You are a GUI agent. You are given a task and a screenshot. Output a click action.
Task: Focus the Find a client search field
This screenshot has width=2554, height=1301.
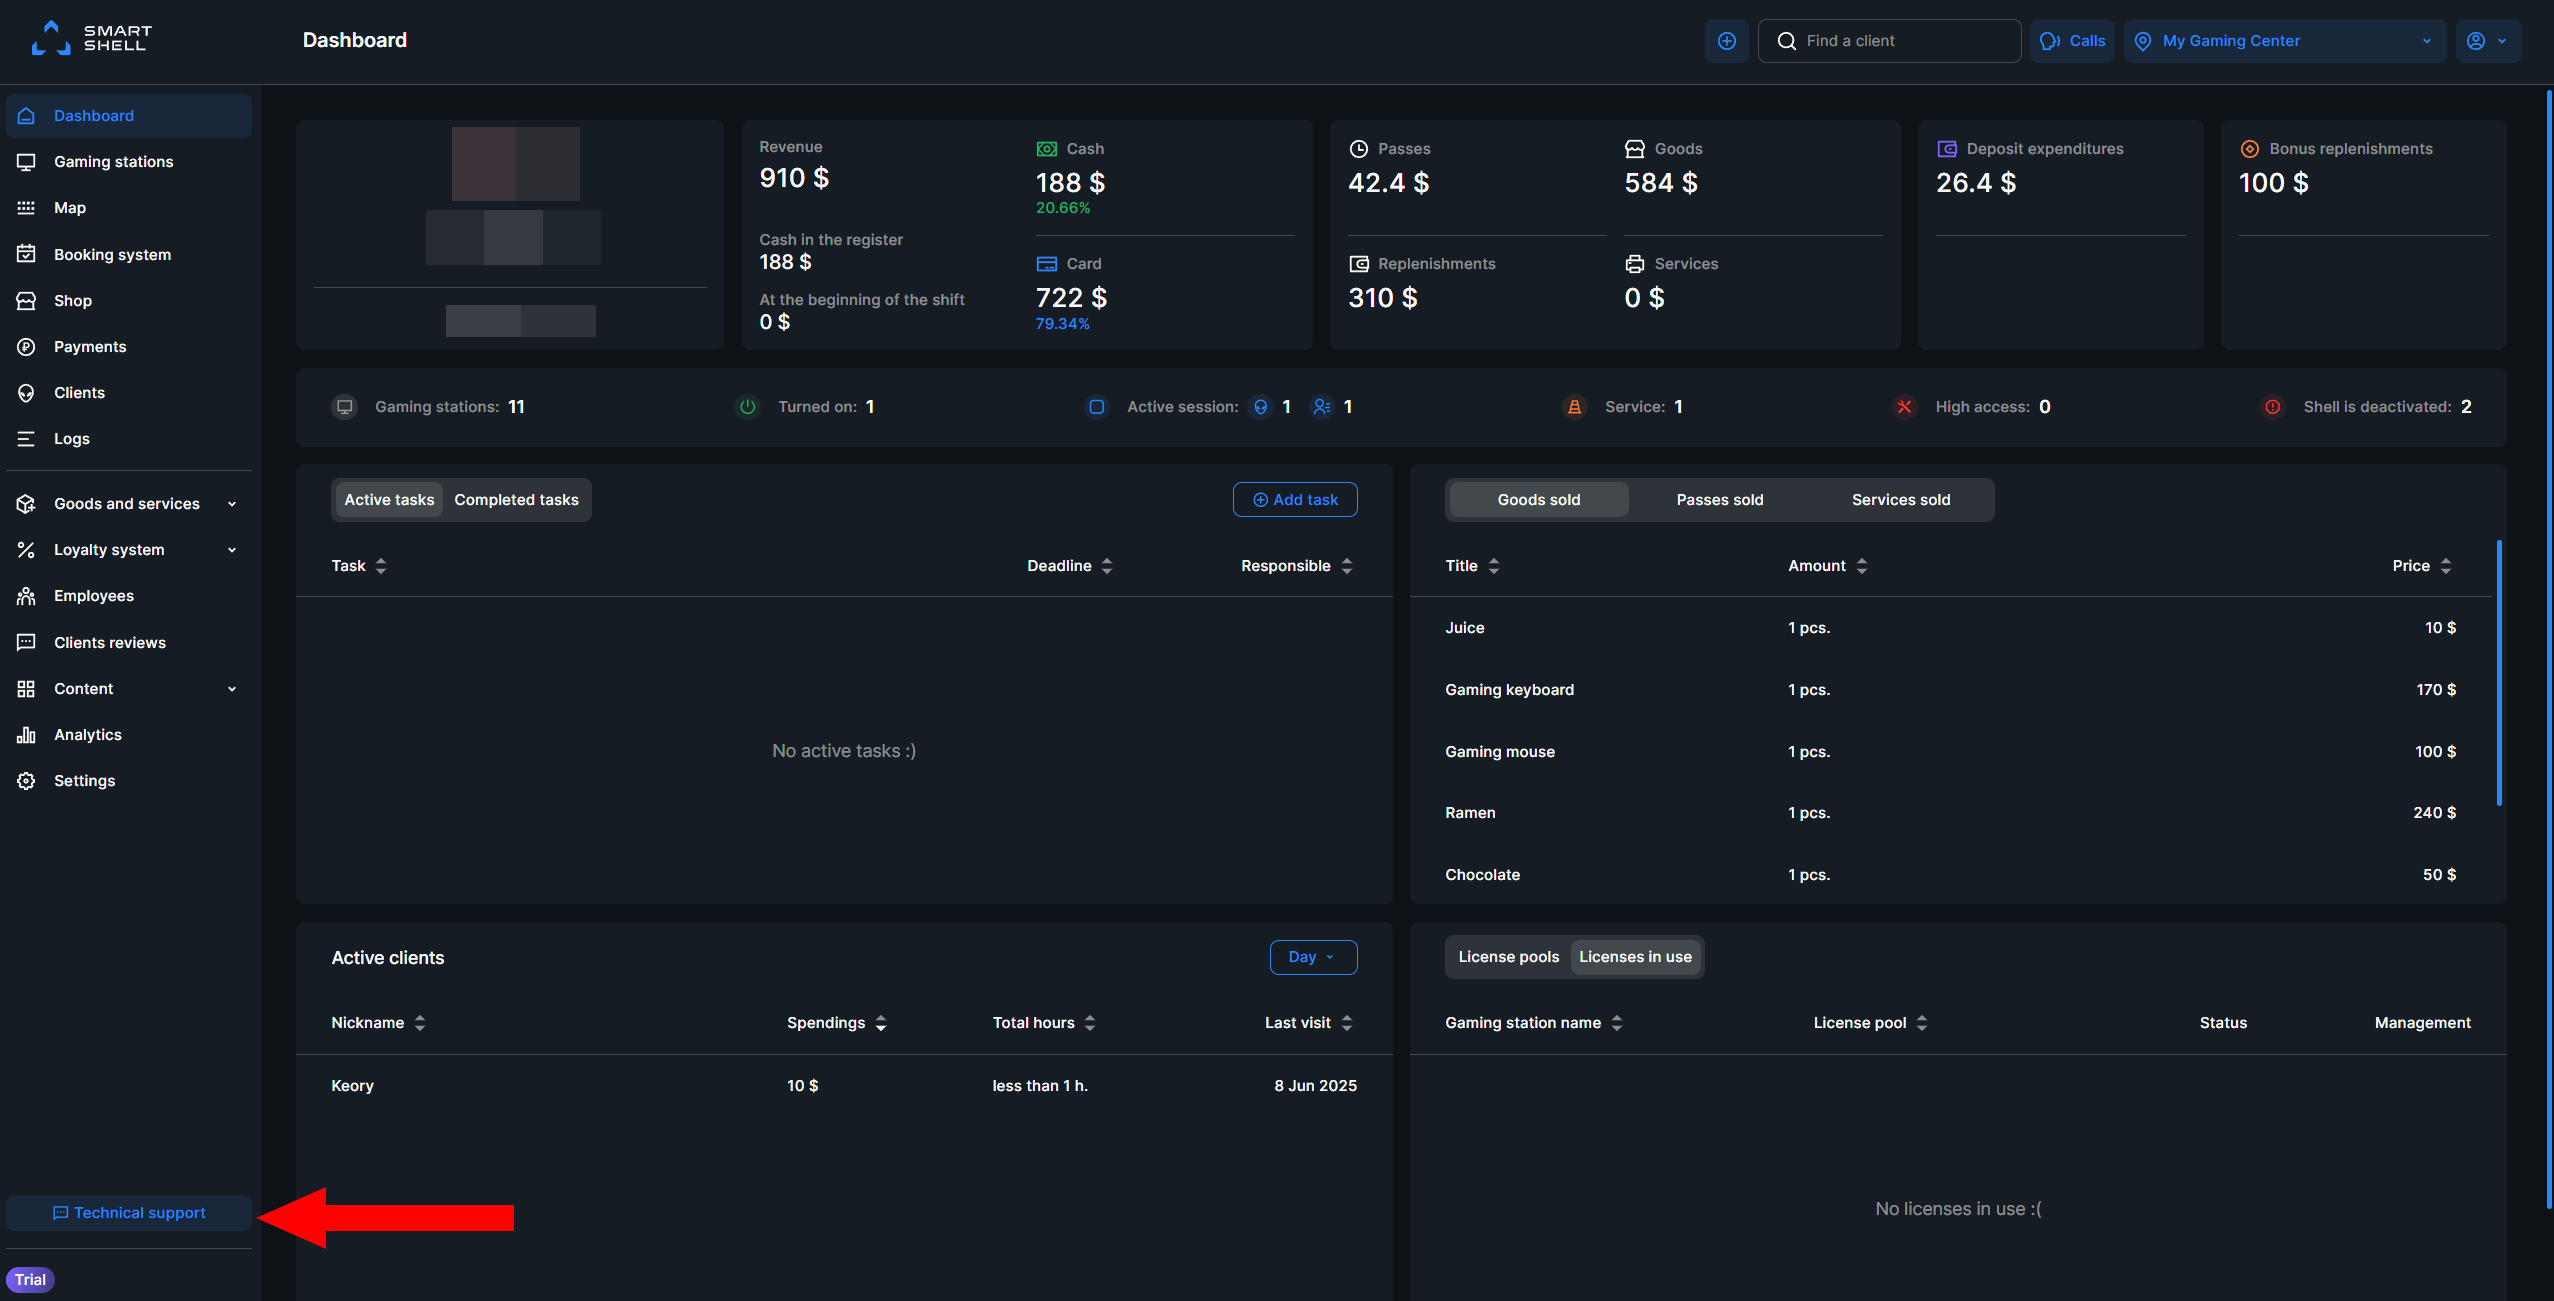point(1889,41)
